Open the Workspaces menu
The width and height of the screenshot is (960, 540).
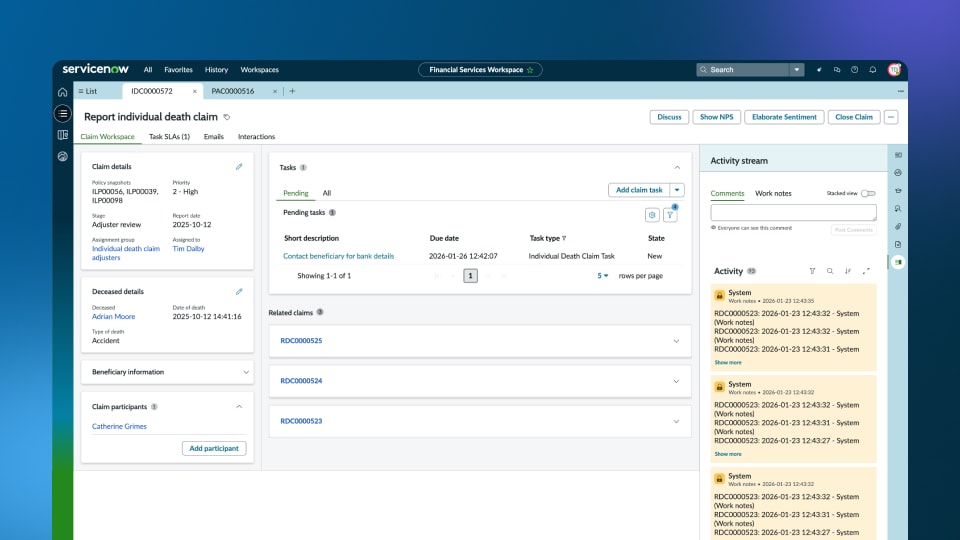coord(260,70)
